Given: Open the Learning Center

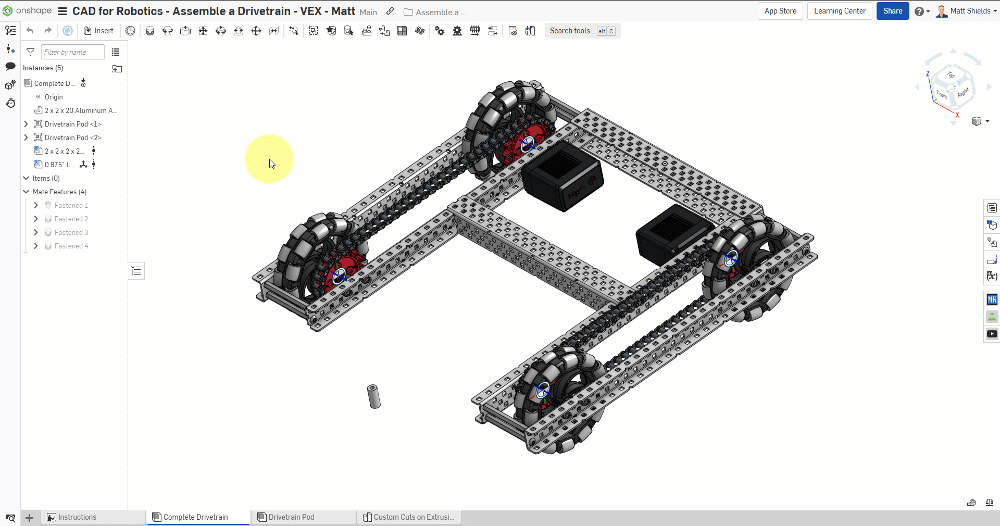Looking at the screenshot, I should 840,11.
